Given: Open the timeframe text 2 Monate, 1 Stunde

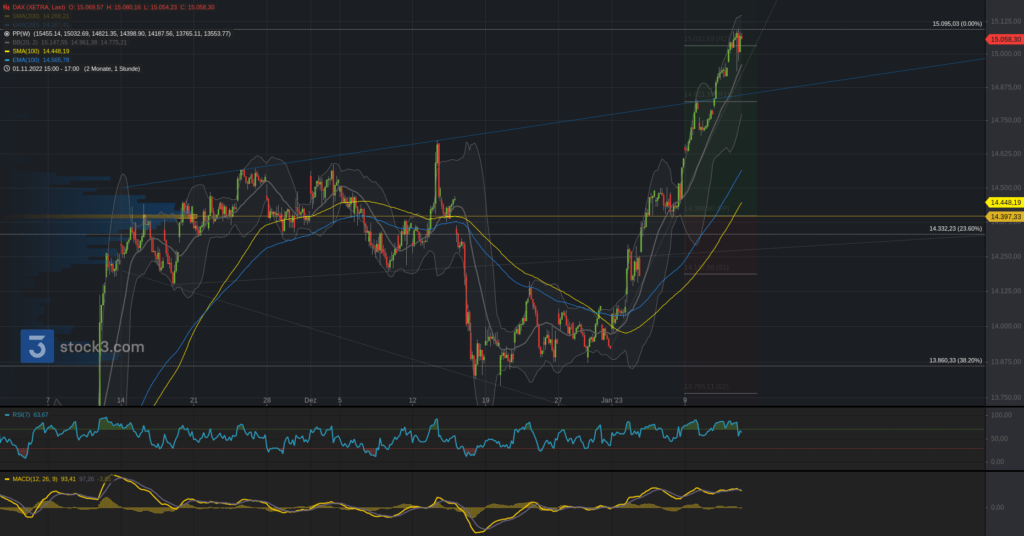Looking at the screenshot, I should click(111, 69).
